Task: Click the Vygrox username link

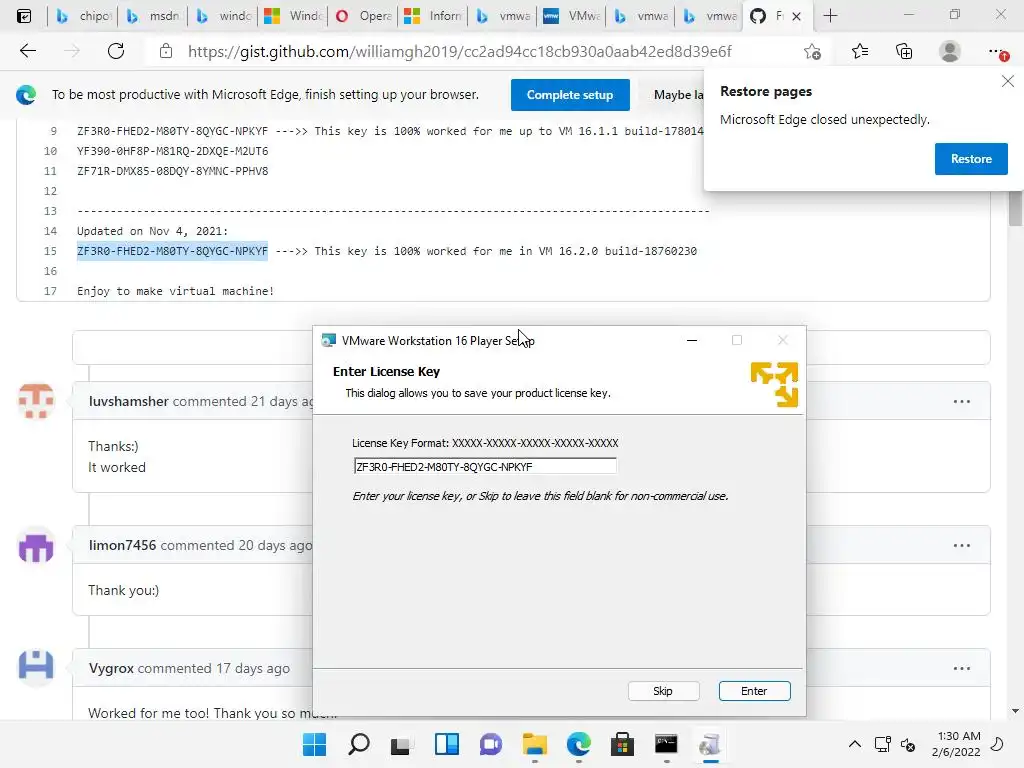Action: click(x=111, y=668)
